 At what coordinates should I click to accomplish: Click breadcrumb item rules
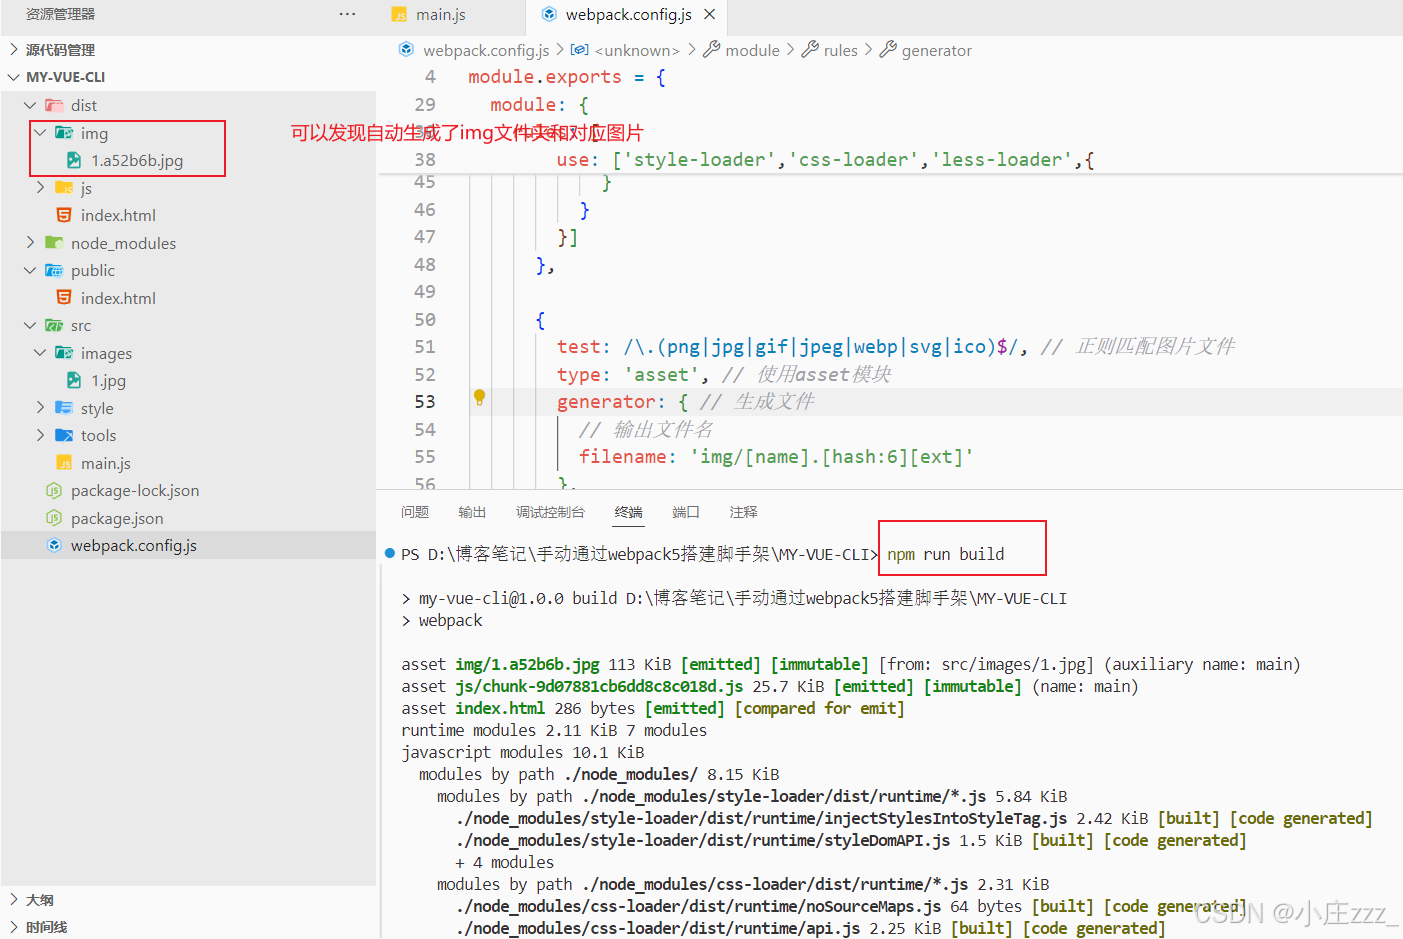[x=840, y=50]
